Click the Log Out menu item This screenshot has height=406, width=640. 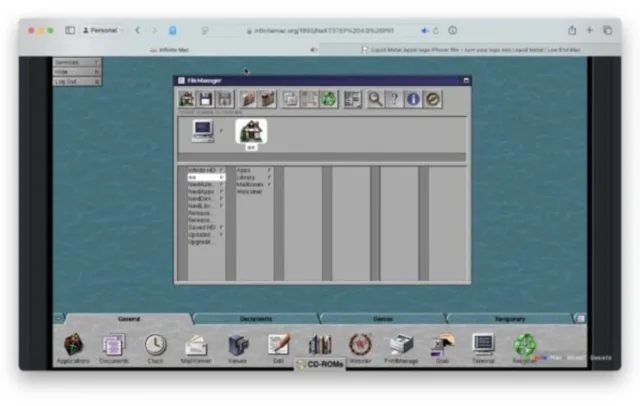click(x=77, y=82)
